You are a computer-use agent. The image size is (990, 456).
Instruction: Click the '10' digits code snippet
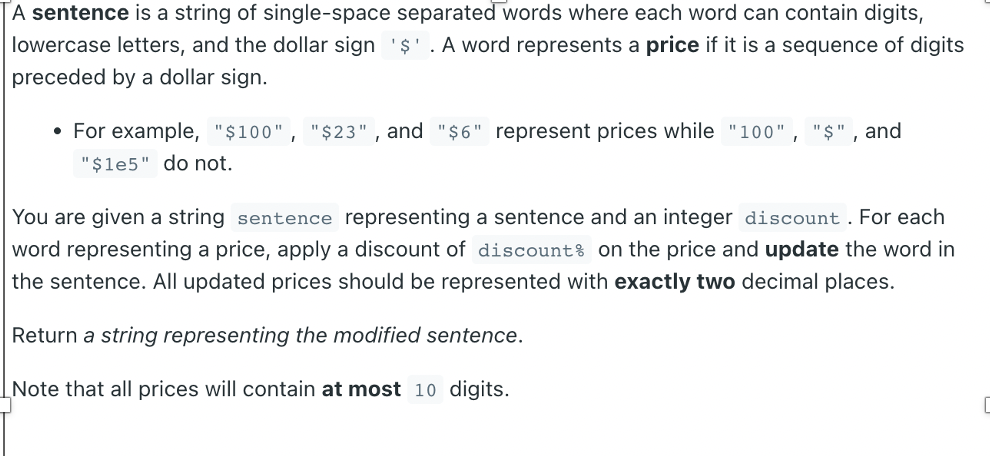426,390
